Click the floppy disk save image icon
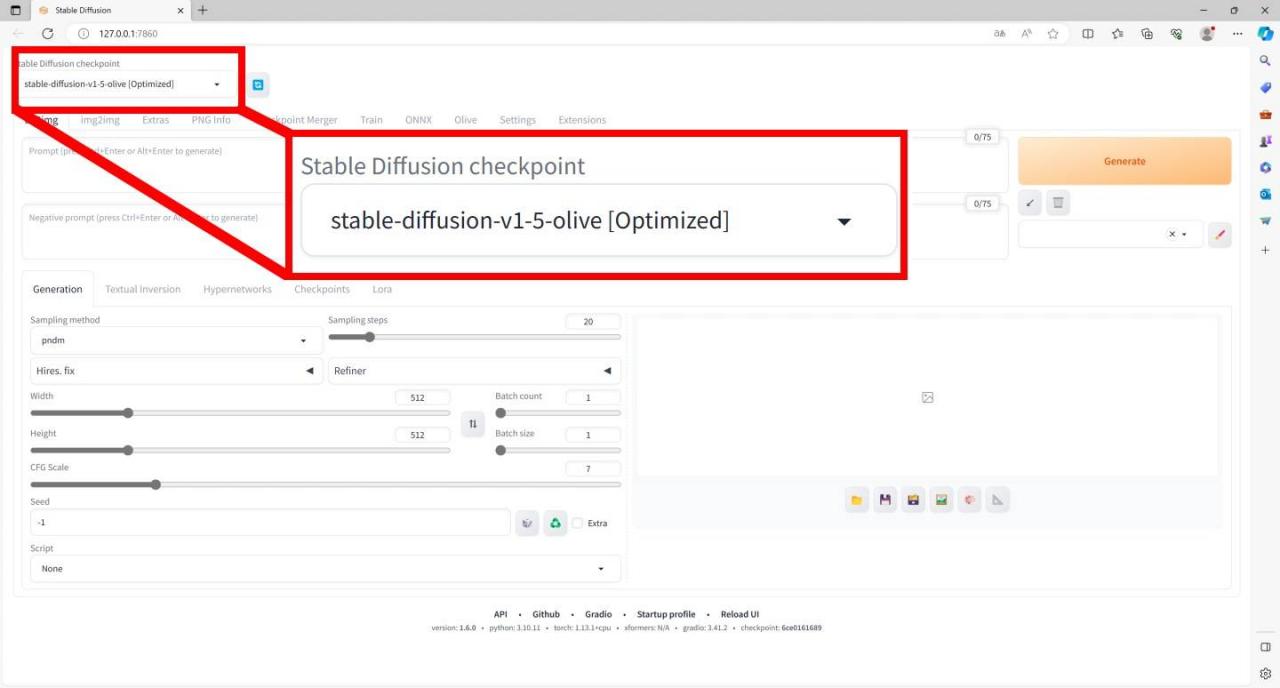Viewport: 1280px width, 688px height. coord(884,500)
